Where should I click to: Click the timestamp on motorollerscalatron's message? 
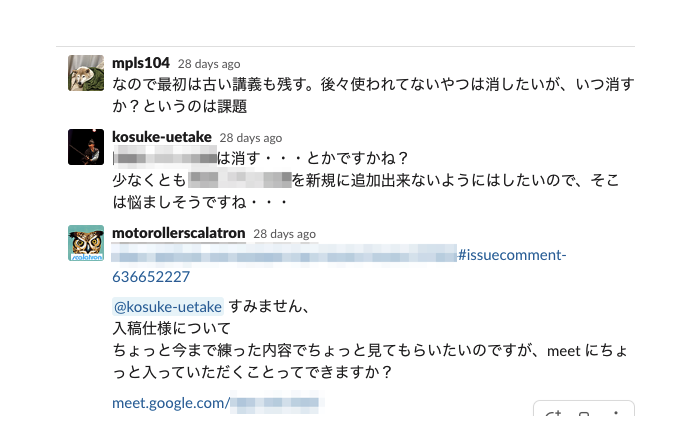tap(284, 233)
